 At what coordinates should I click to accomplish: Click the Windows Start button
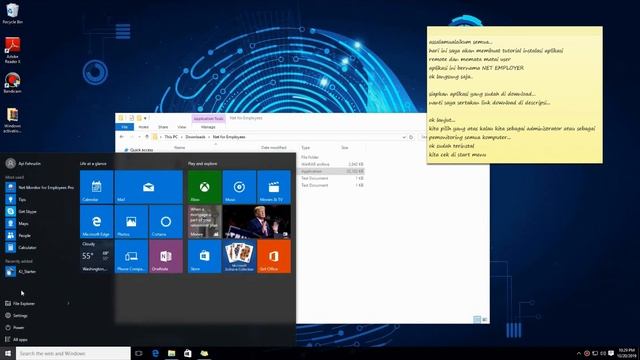click(x=8, y=353)
